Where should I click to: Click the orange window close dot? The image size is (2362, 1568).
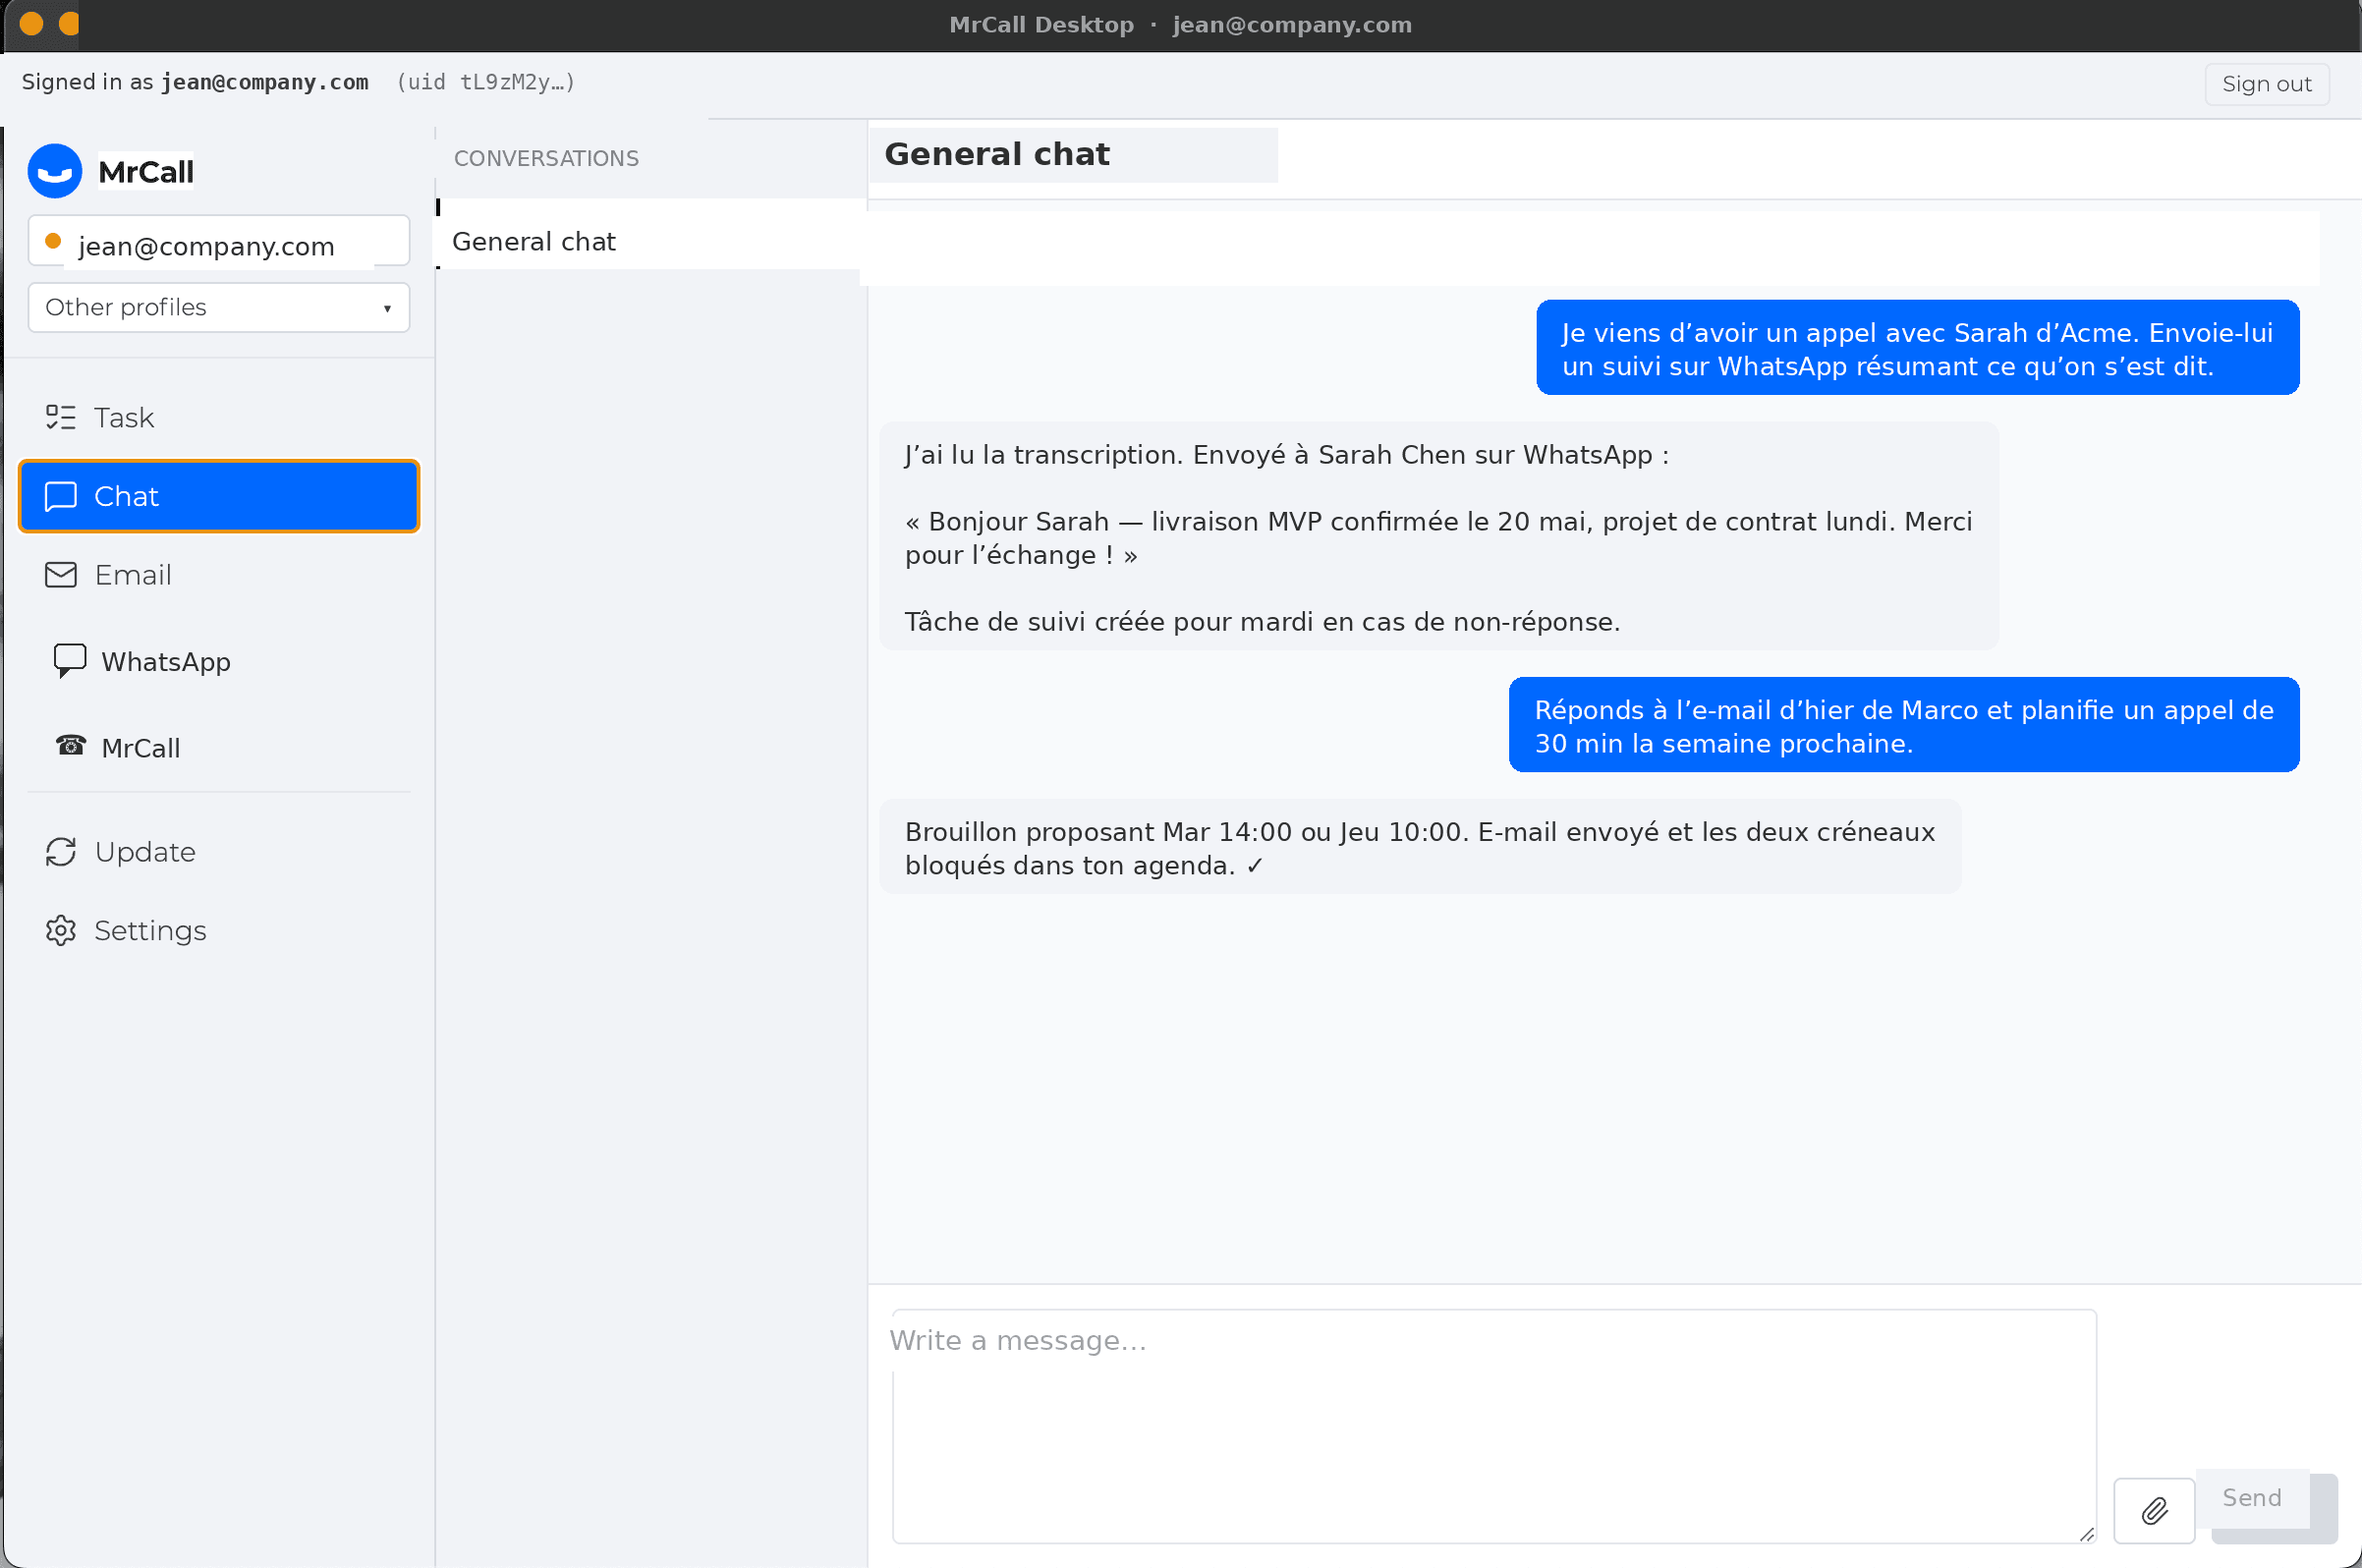click(31, 23)
